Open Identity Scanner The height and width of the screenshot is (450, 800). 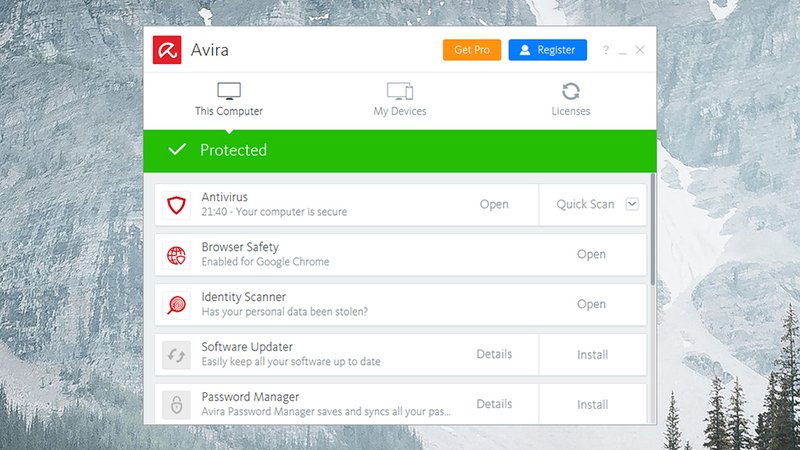[x=591, y=304]
